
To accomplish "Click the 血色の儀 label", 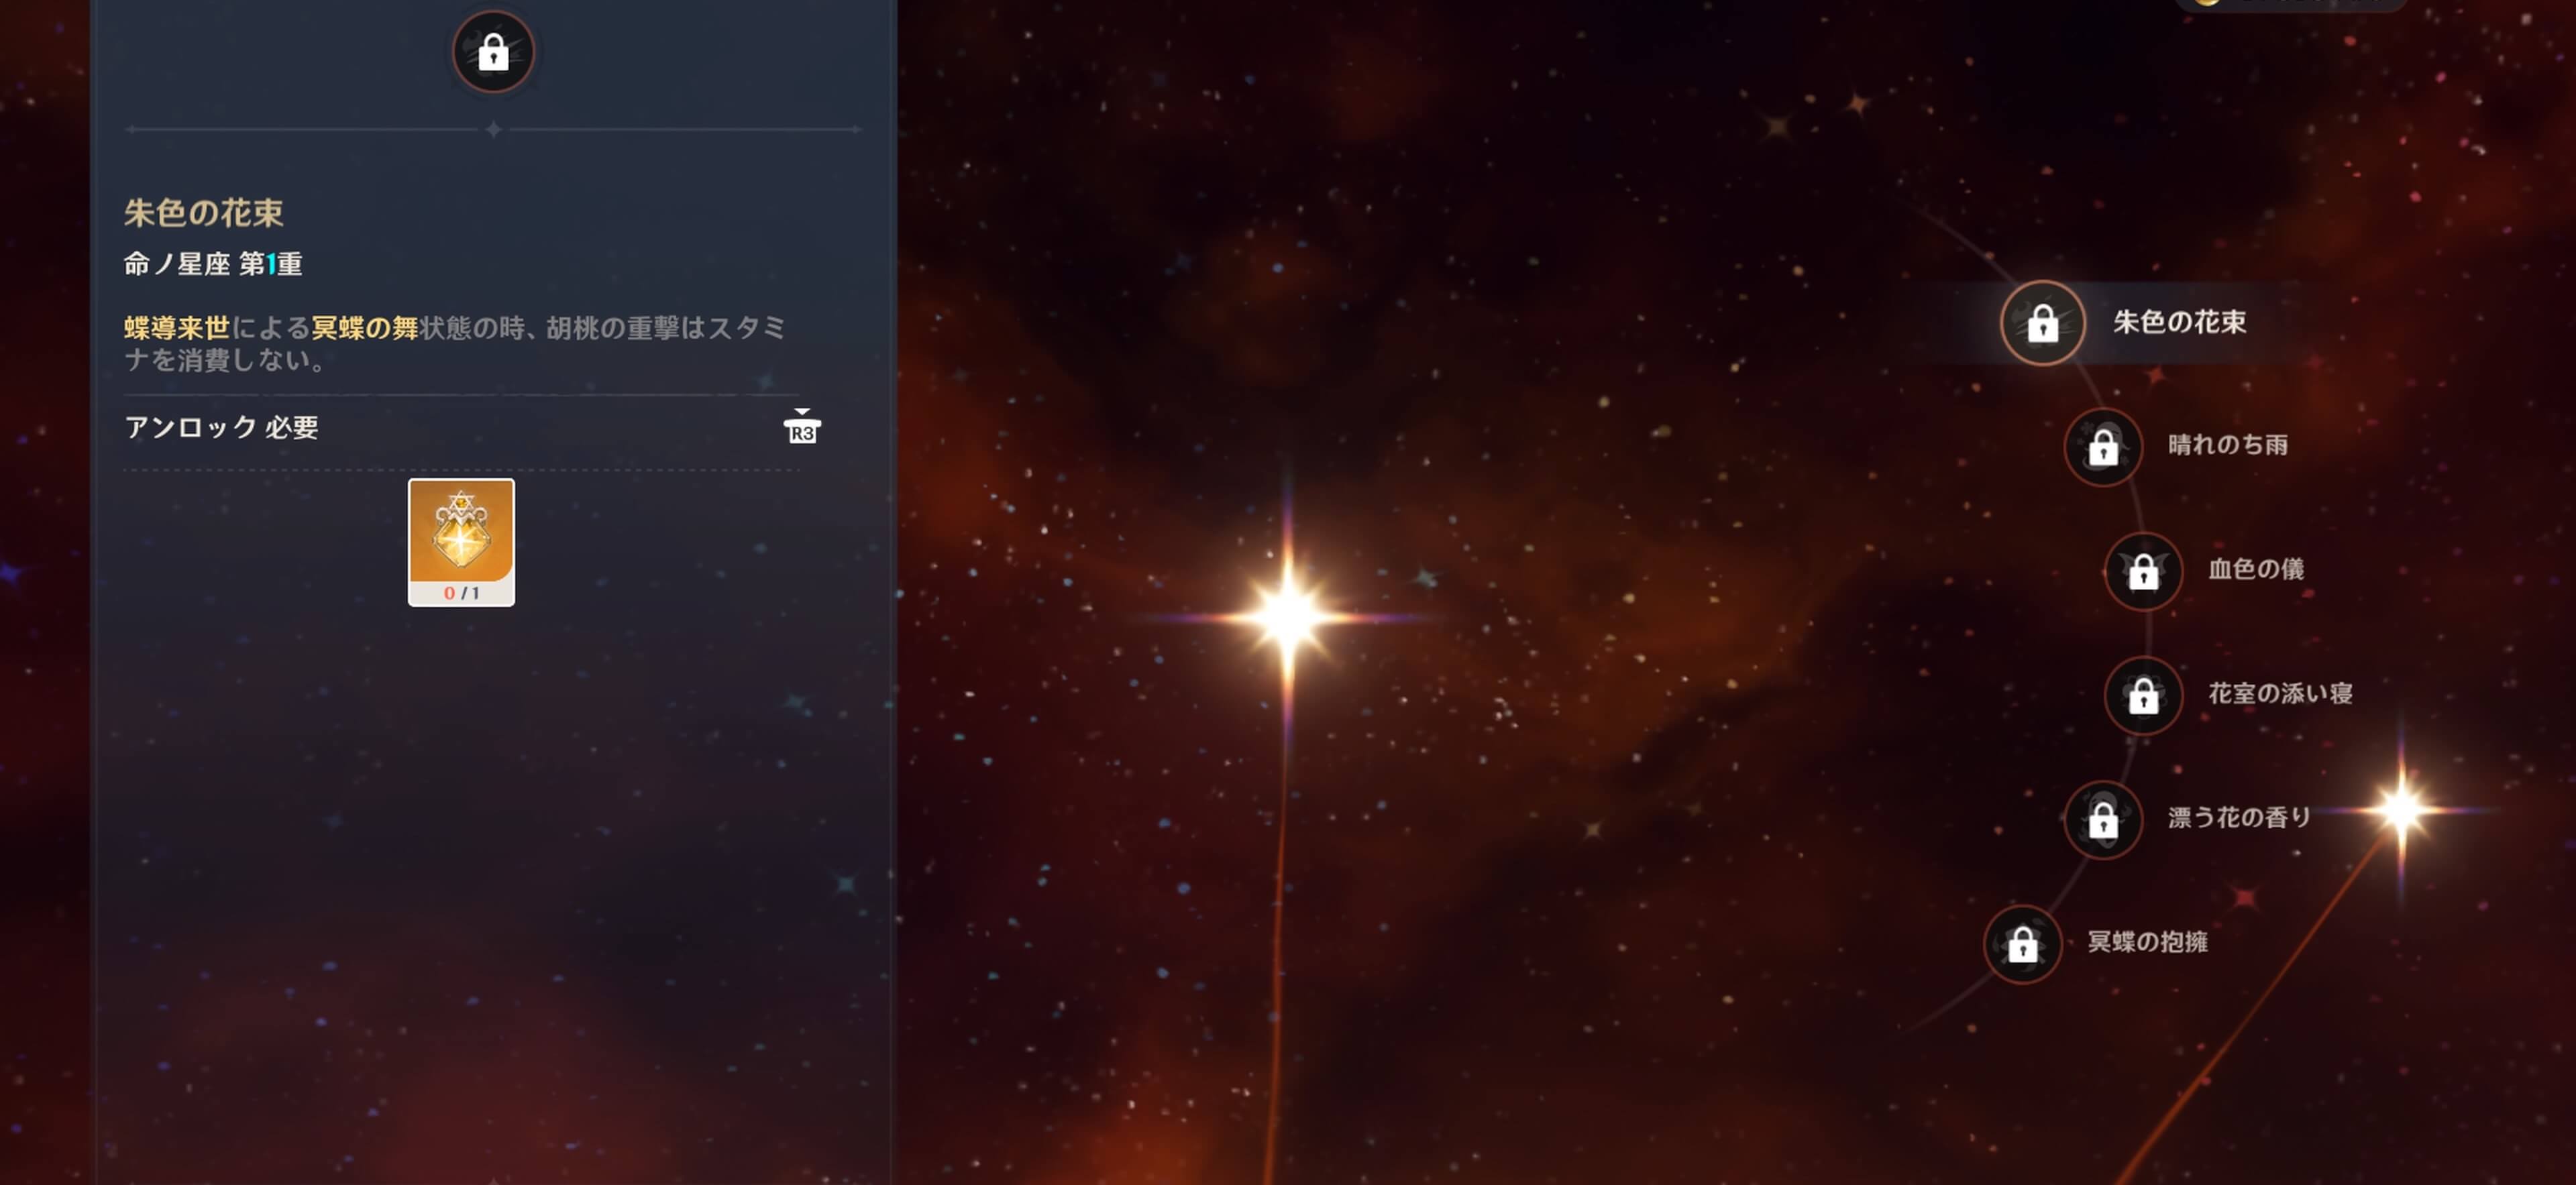I will tap(2255, 569).
